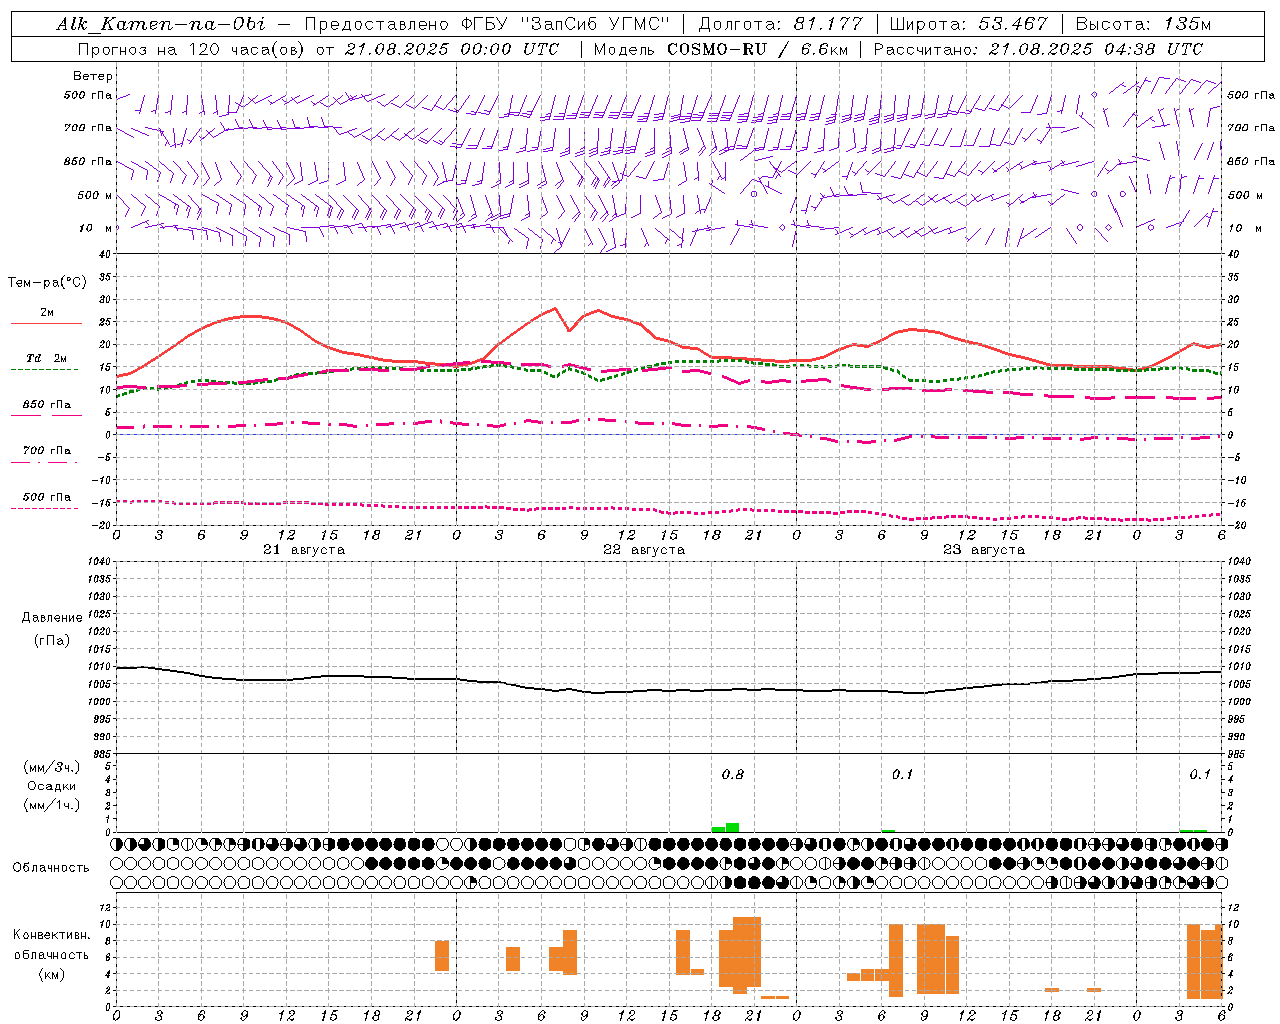
Task: Click the "(мм/3ч.)" precipitation unit label
Action: pos(52,767)
